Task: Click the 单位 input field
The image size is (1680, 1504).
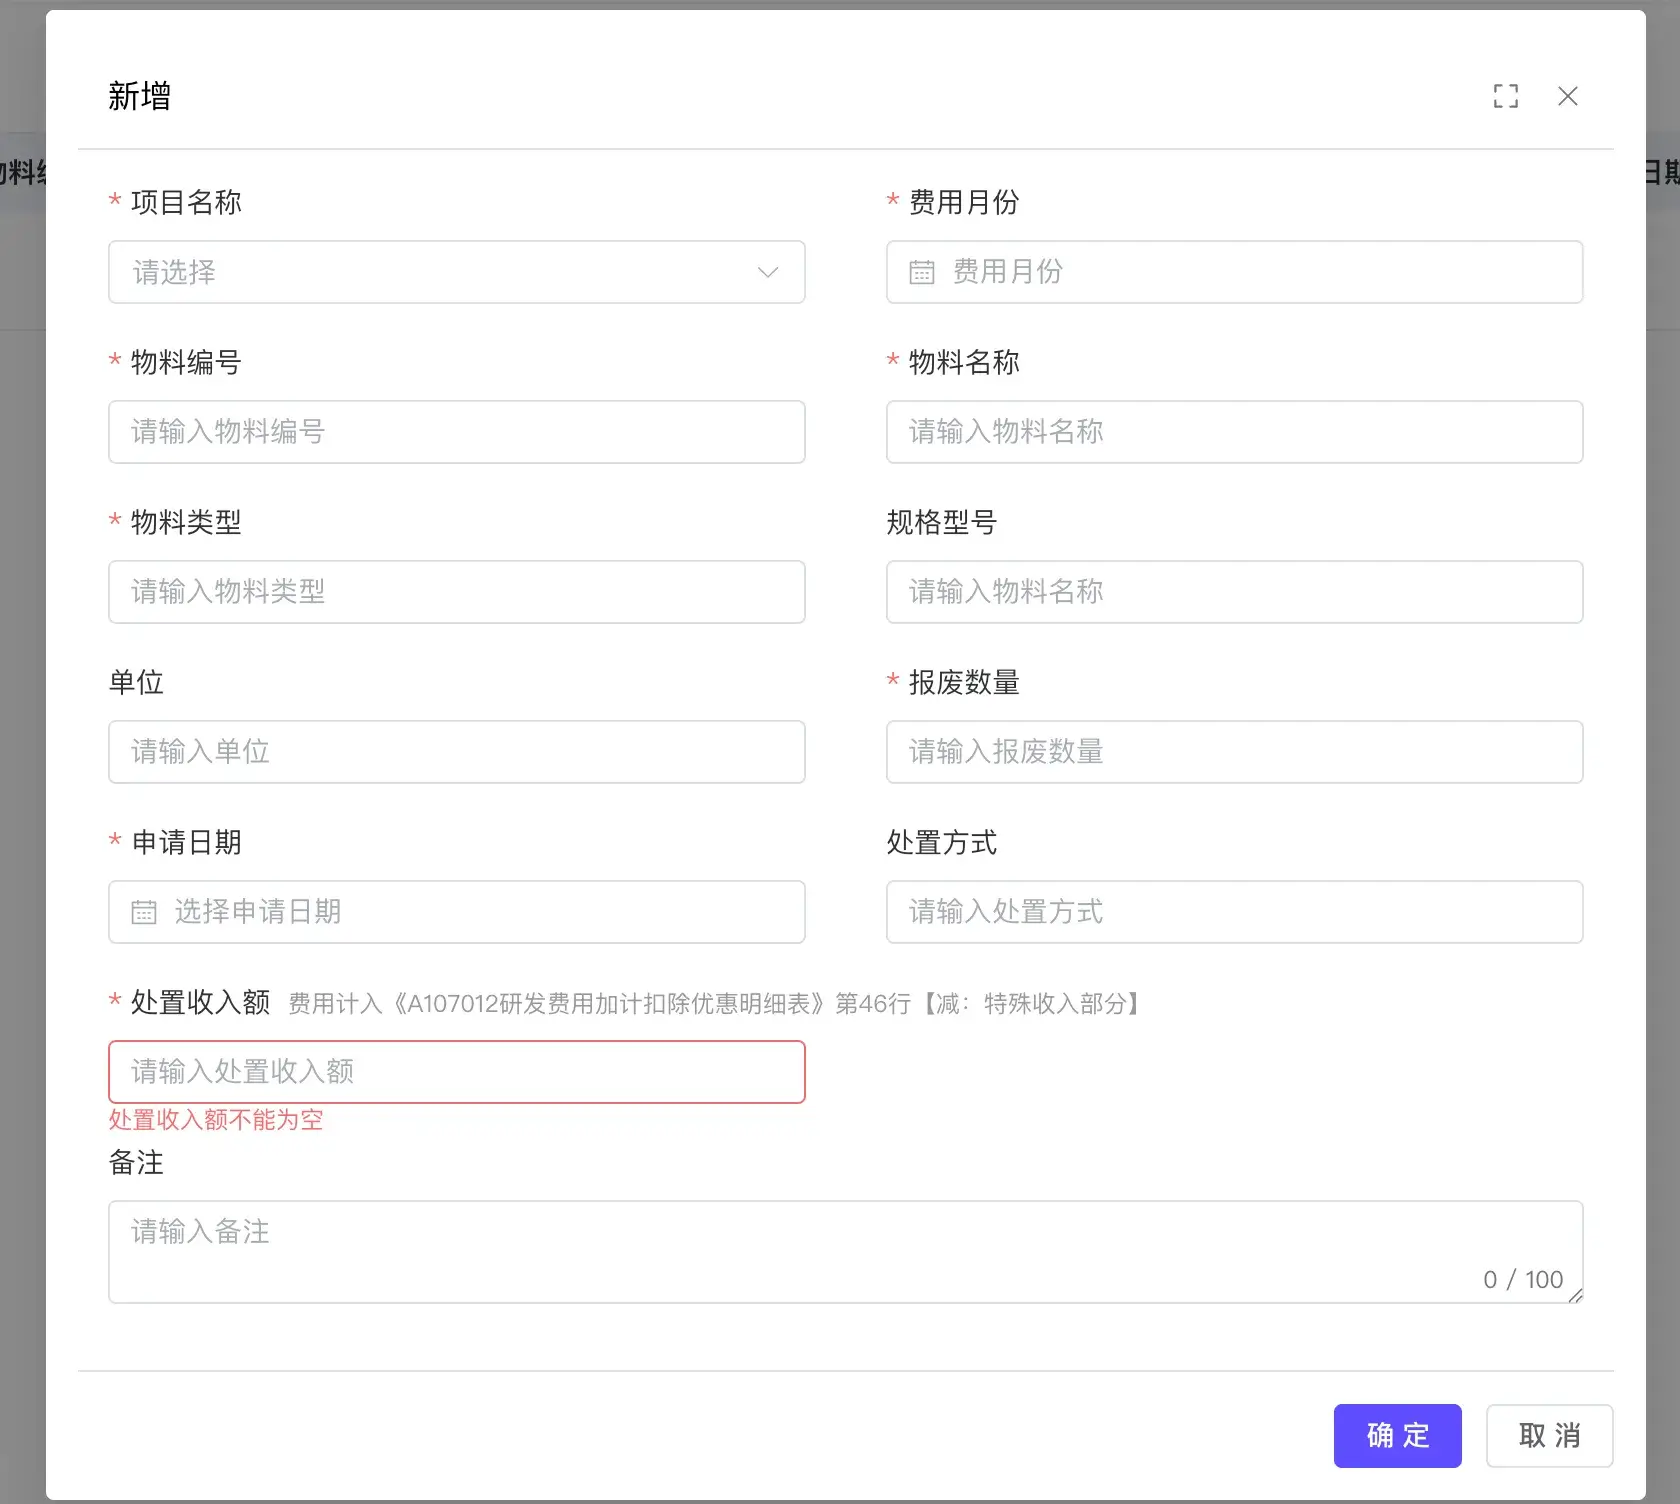Action: click(x=456, y=752)
